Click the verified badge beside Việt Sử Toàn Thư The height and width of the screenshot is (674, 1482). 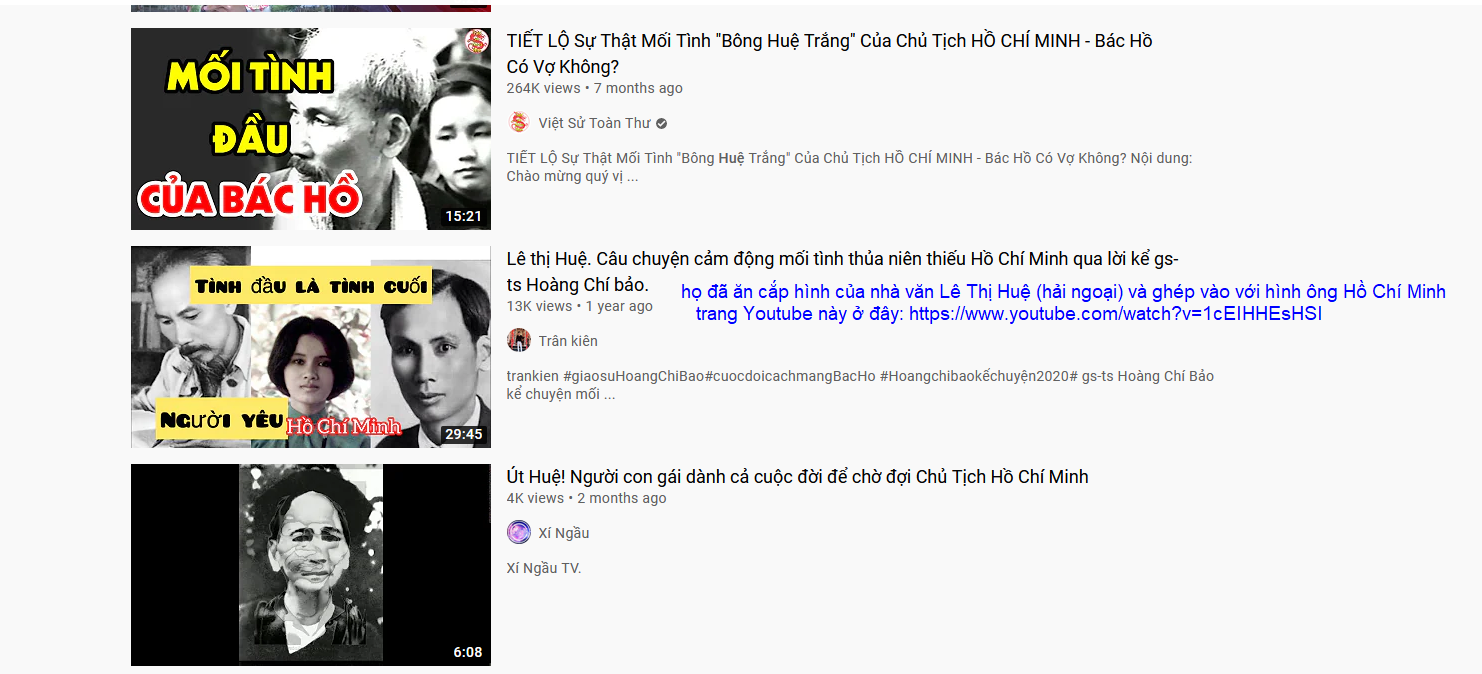[x=661, y=123]
